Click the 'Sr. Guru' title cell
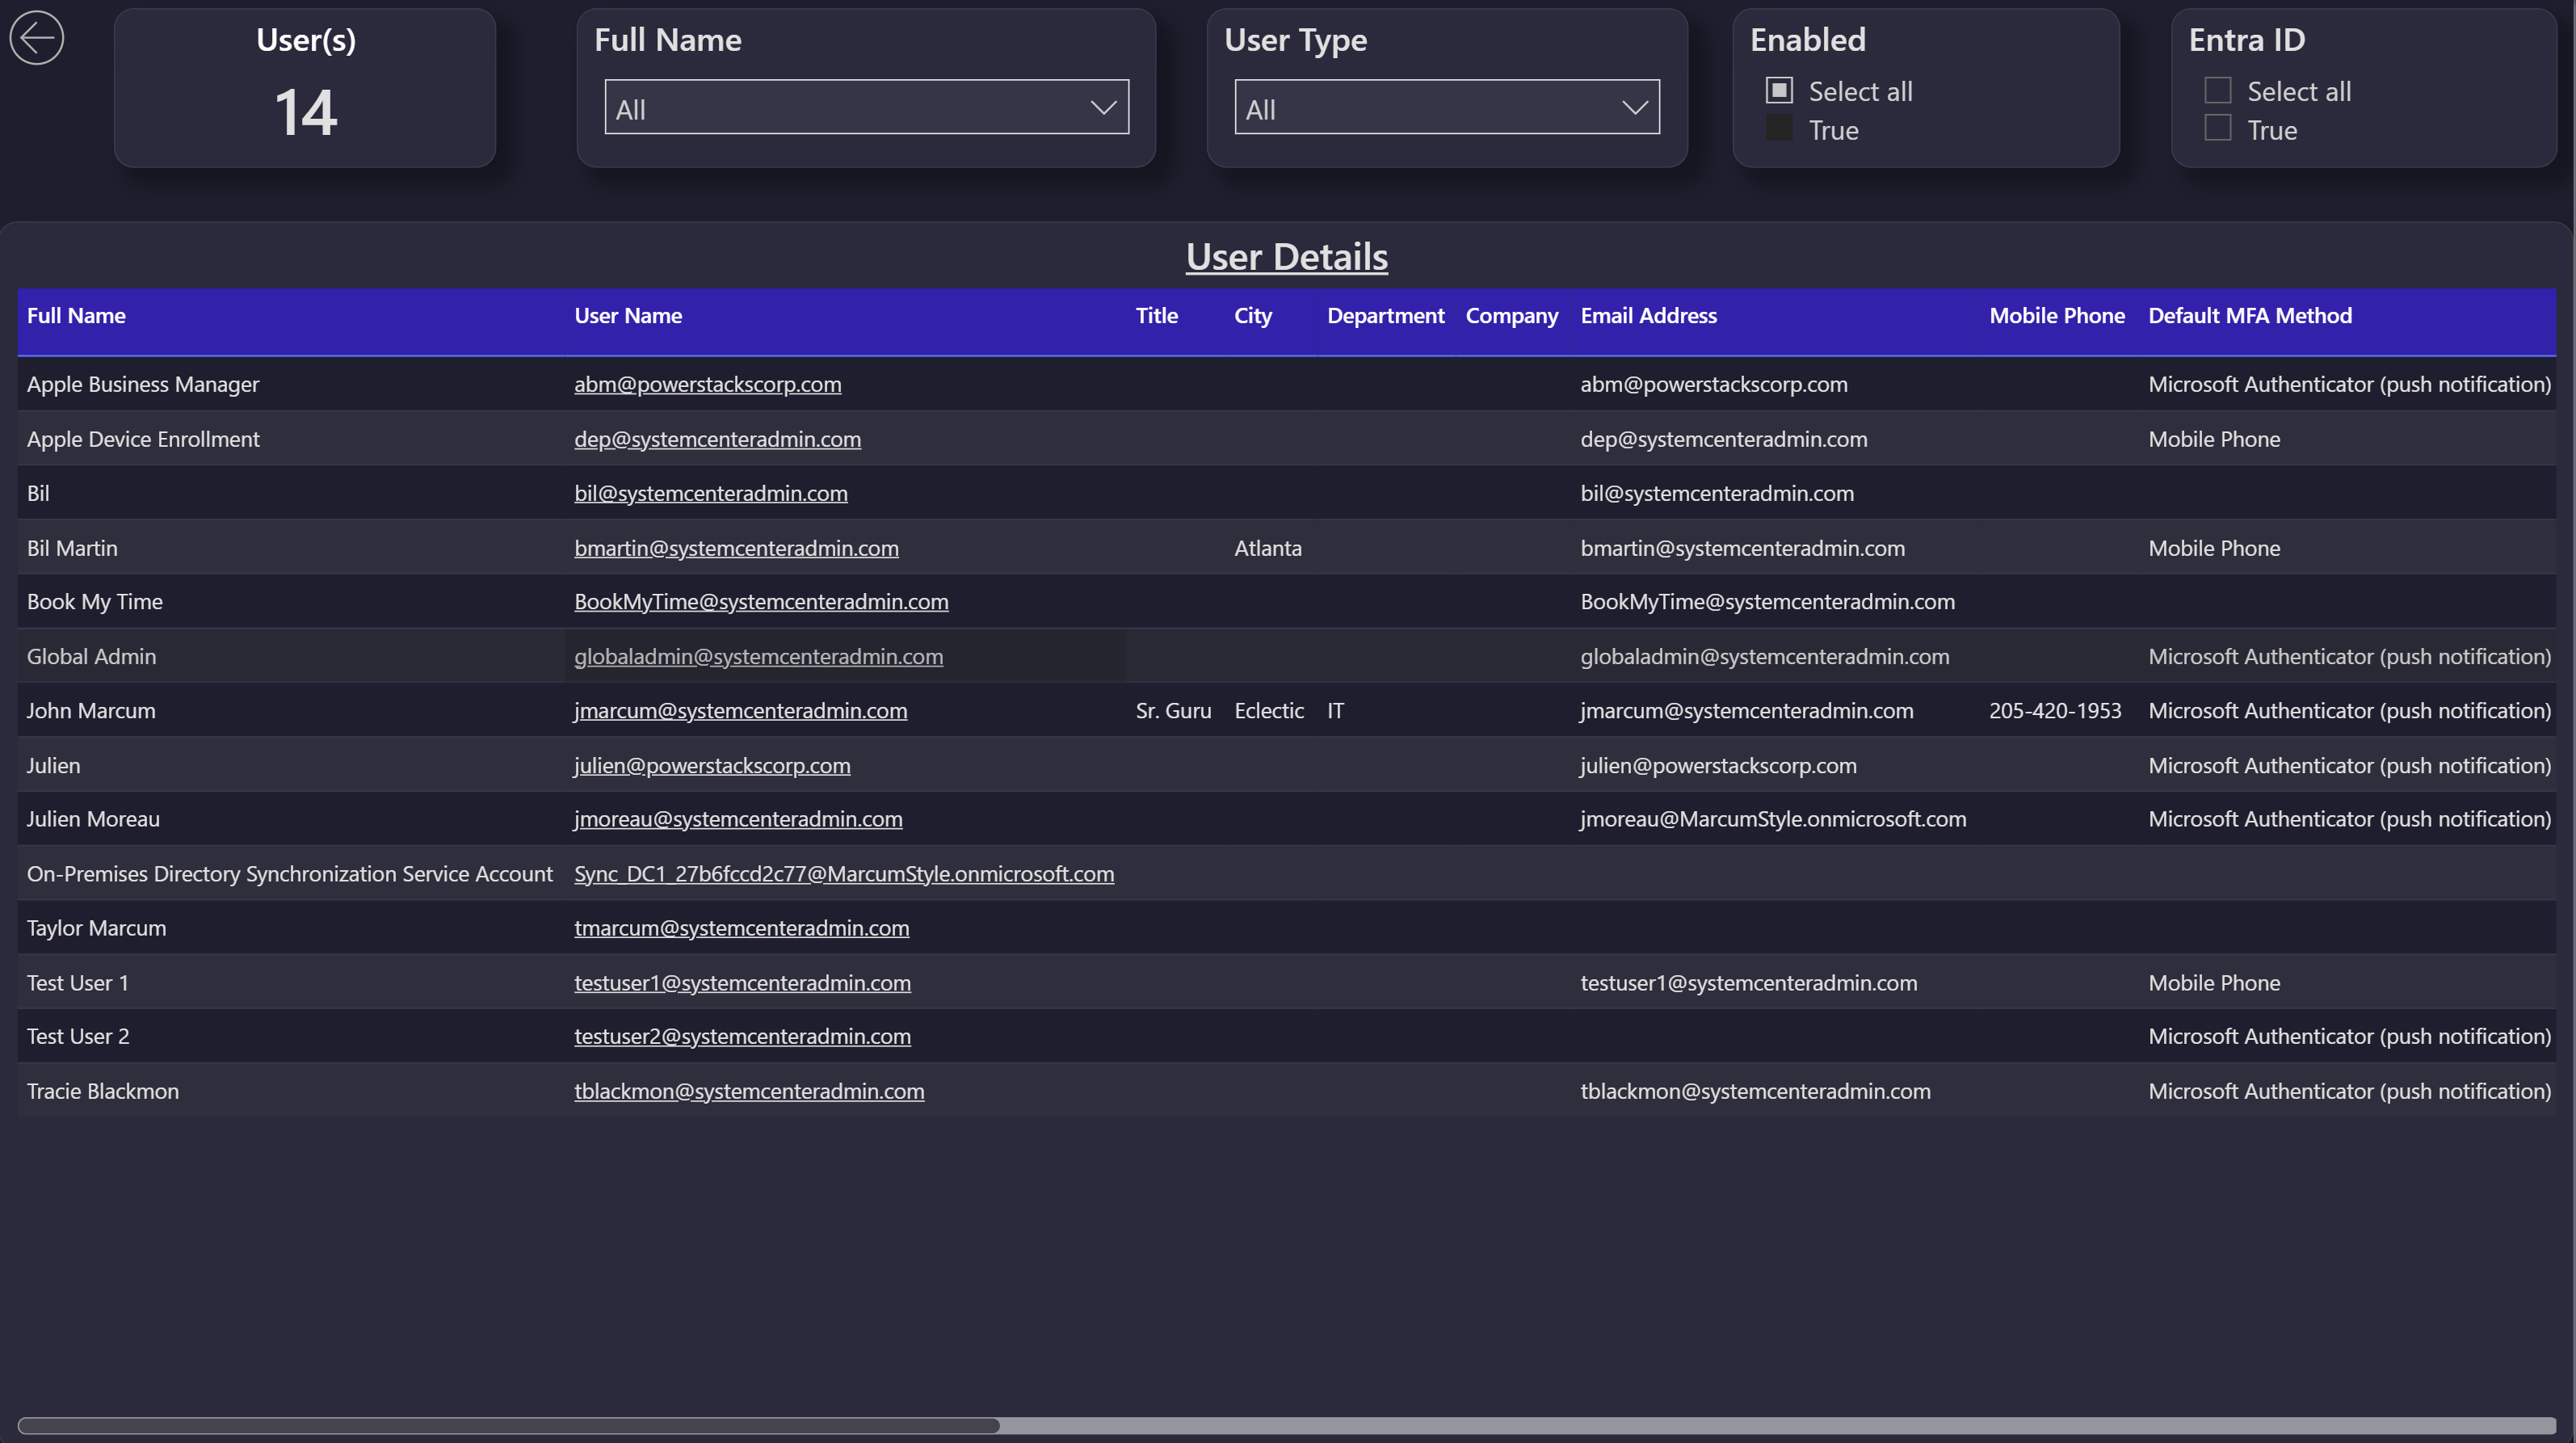 tap(1173, 710)
